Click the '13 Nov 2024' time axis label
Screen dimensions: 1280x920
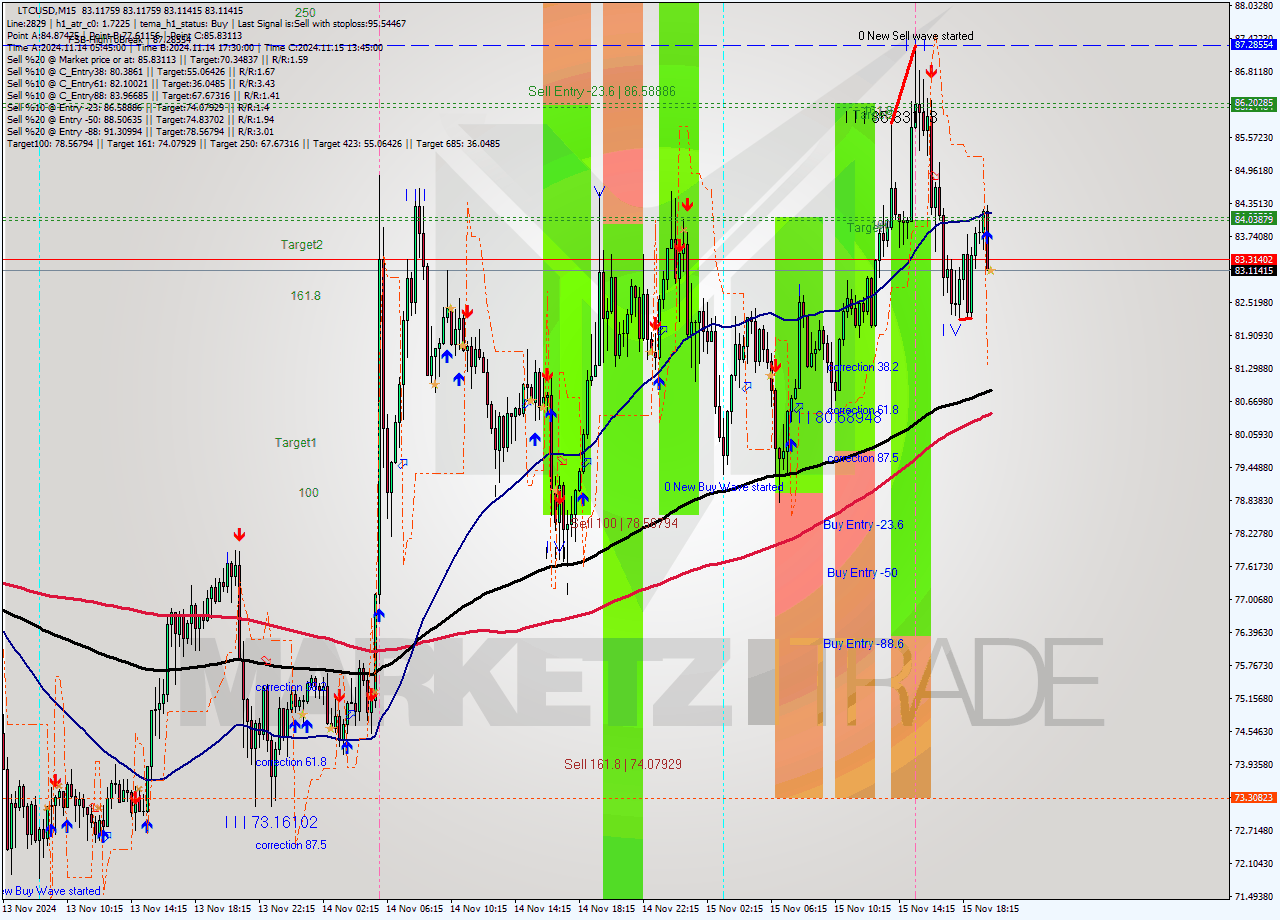[31, 909]
